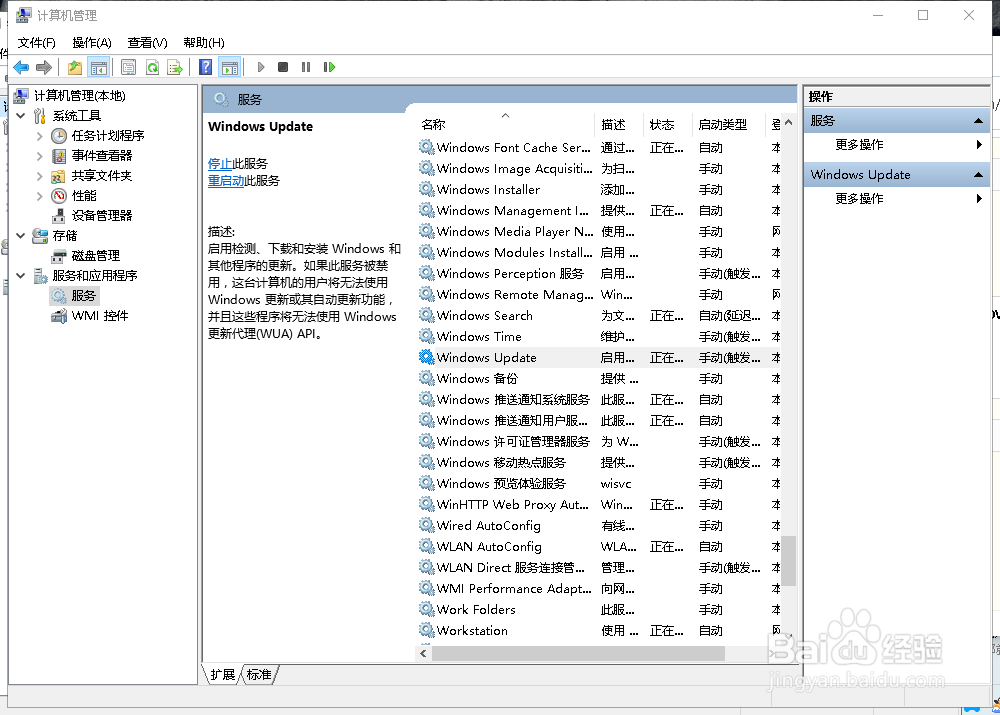The image size is (1000, 715).
Task: Sort services by 启动类型 column header
Action: tap(728, 124)
